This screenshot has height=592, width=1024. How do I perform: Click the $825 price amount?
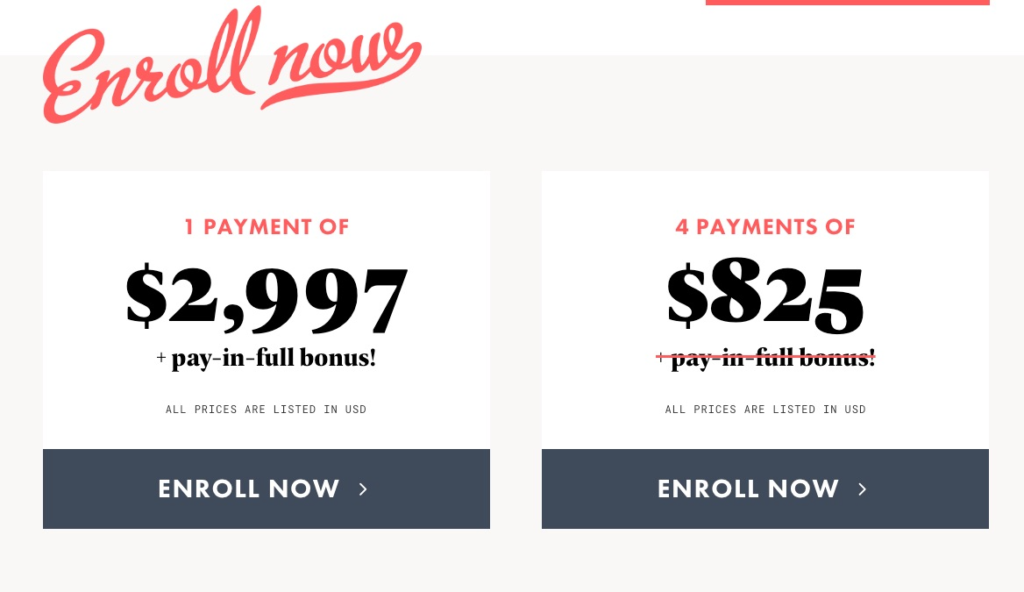pyautogui.click(x=765, y=297)
